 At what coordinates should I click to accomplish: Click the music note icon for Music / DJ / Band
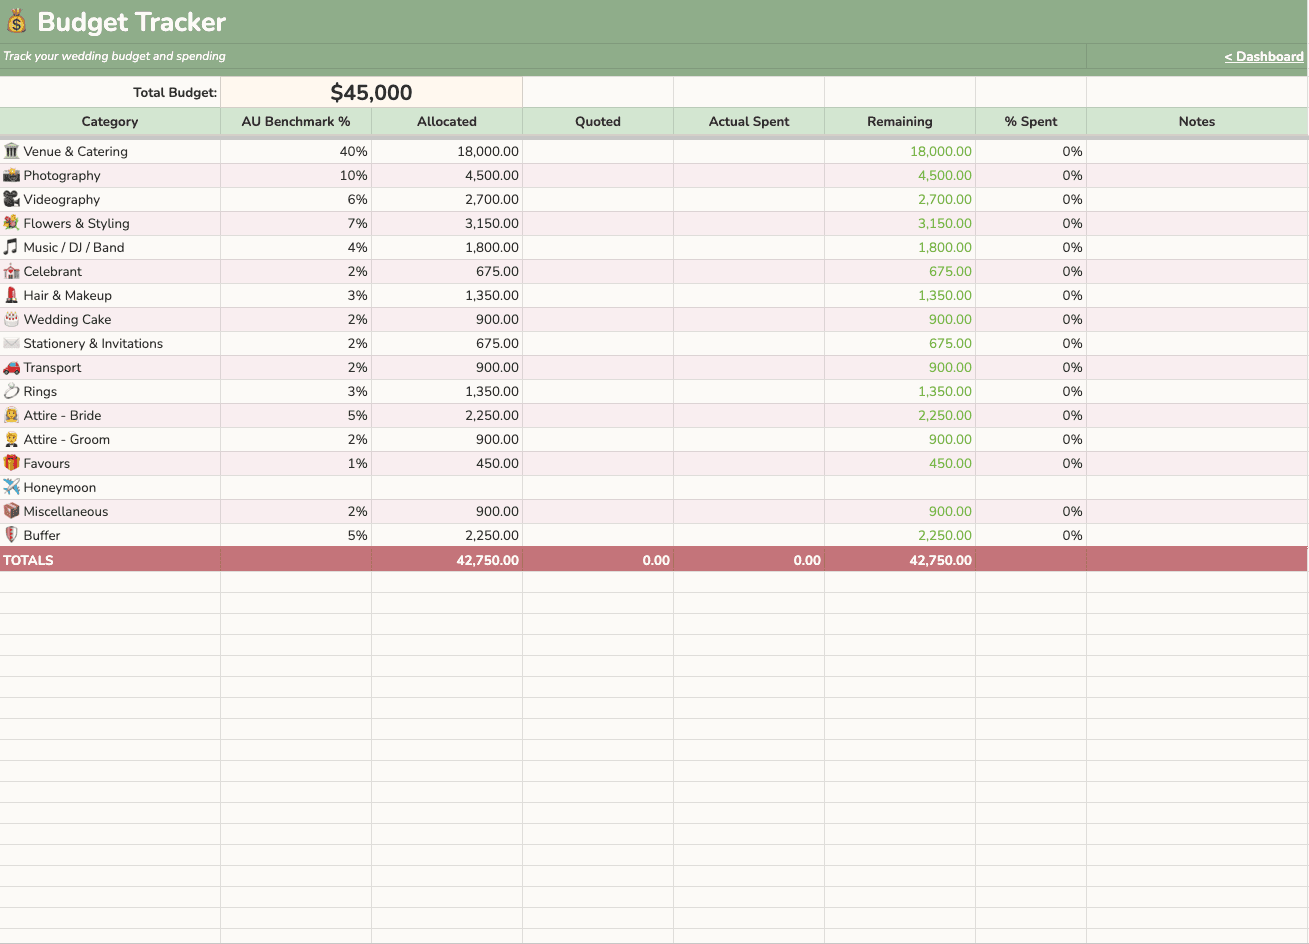[x=13, y=247]
